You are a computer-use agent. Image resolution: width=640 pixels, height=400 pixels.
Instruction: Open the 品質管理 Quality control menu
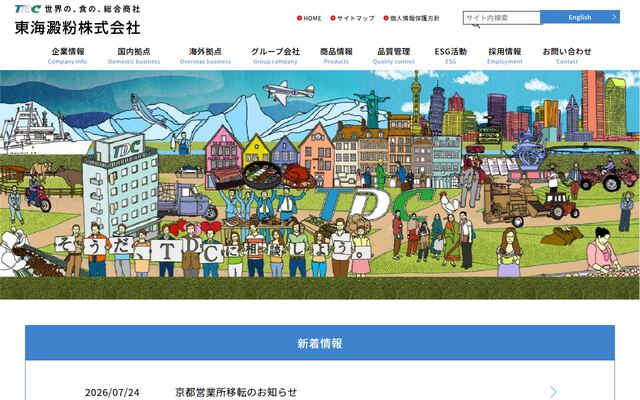tap(393, 56)
